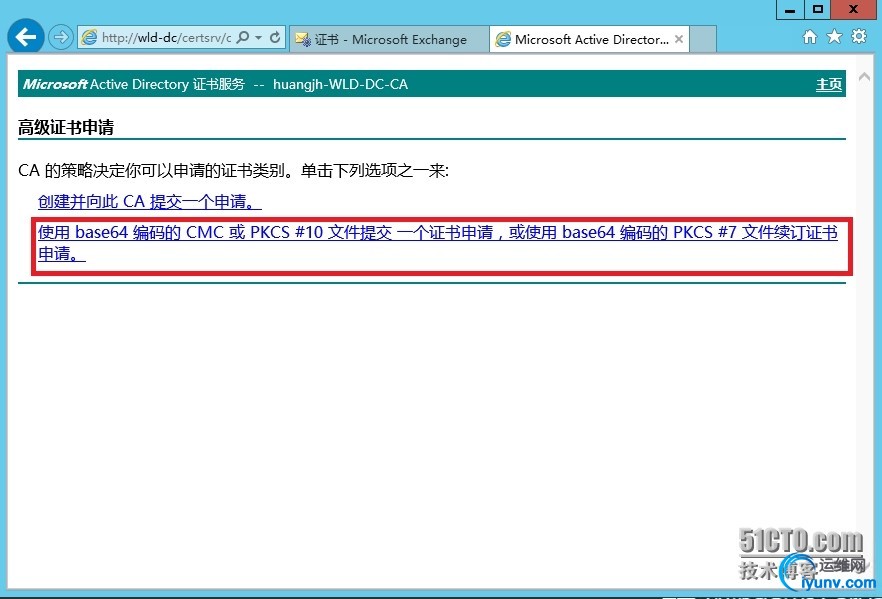Open the 创建并向此 CA 提交一个申请 link
Image resolution: width=882 pixels, height=599 pixels.
pos(150,201)
